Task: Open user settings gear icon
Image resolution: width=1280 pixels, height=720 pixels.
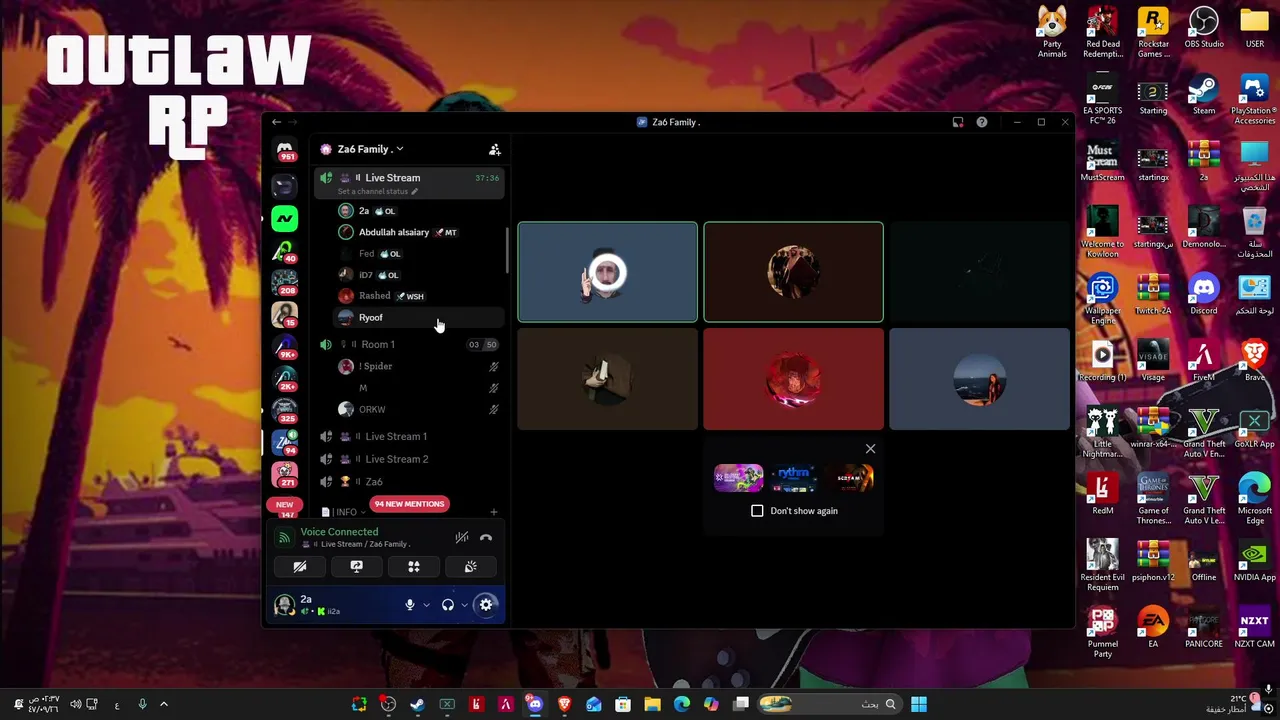Action: [x=486, y=605]
